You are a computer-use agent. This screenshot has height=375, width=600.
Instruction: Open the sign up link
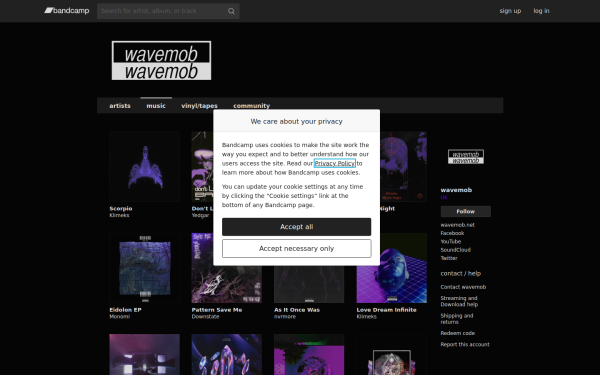(x=510, y=11)
